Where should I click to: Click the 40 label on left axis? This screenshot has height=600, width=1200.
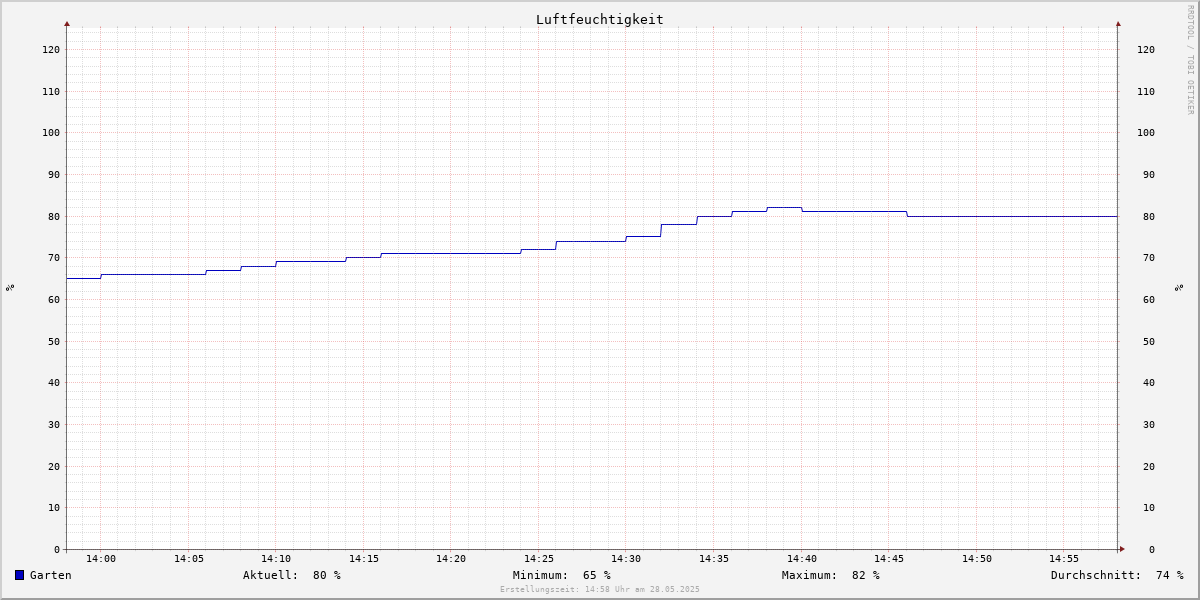[54, 382]
